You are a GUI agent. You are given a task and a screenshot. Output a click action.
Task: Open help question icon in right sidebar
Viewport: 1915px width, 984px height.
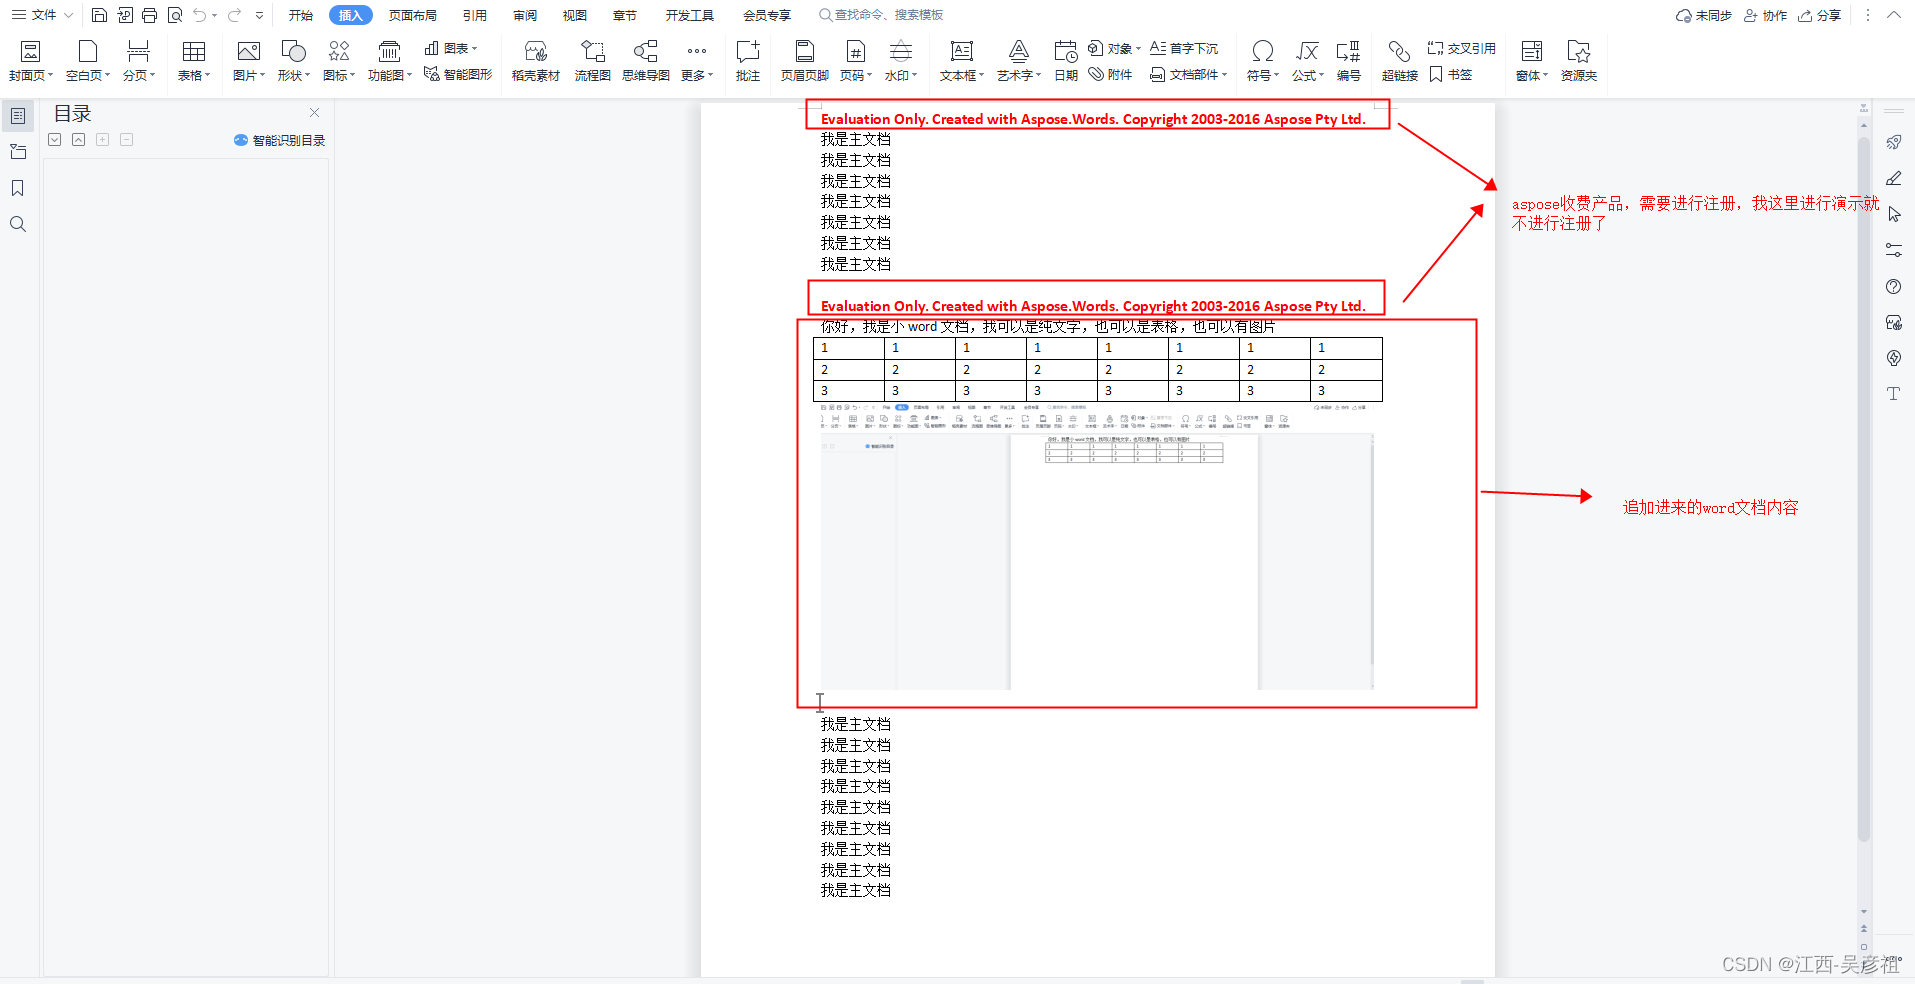pos(1894,286)
